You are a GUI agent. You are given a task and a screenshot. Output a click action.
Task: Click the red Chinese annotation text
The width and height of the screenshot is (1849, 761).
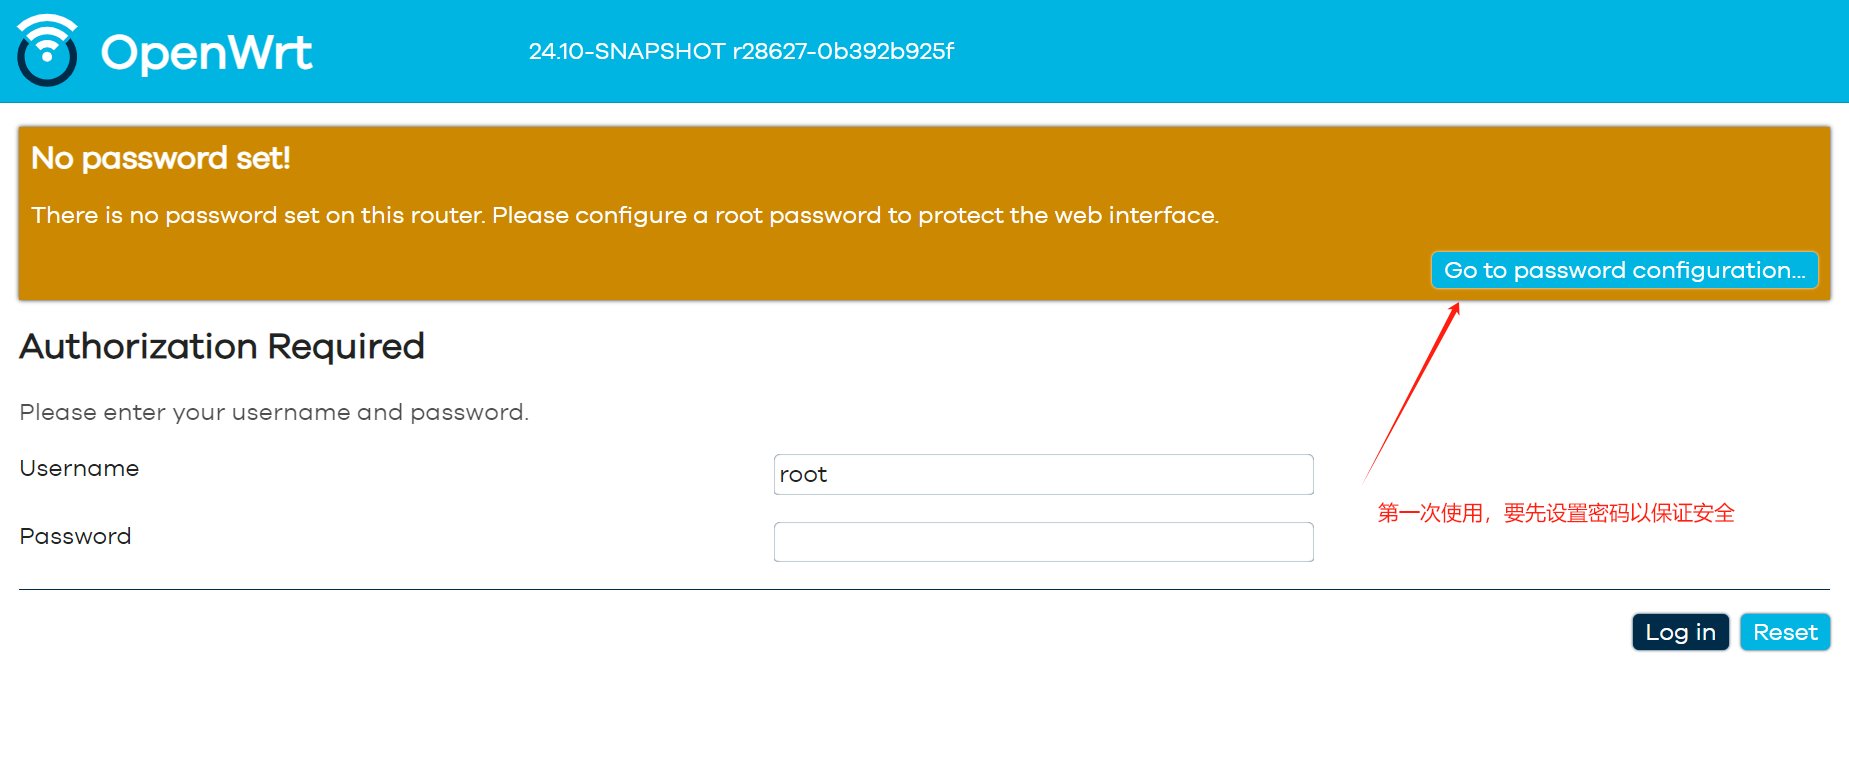tap(1555, 513)
